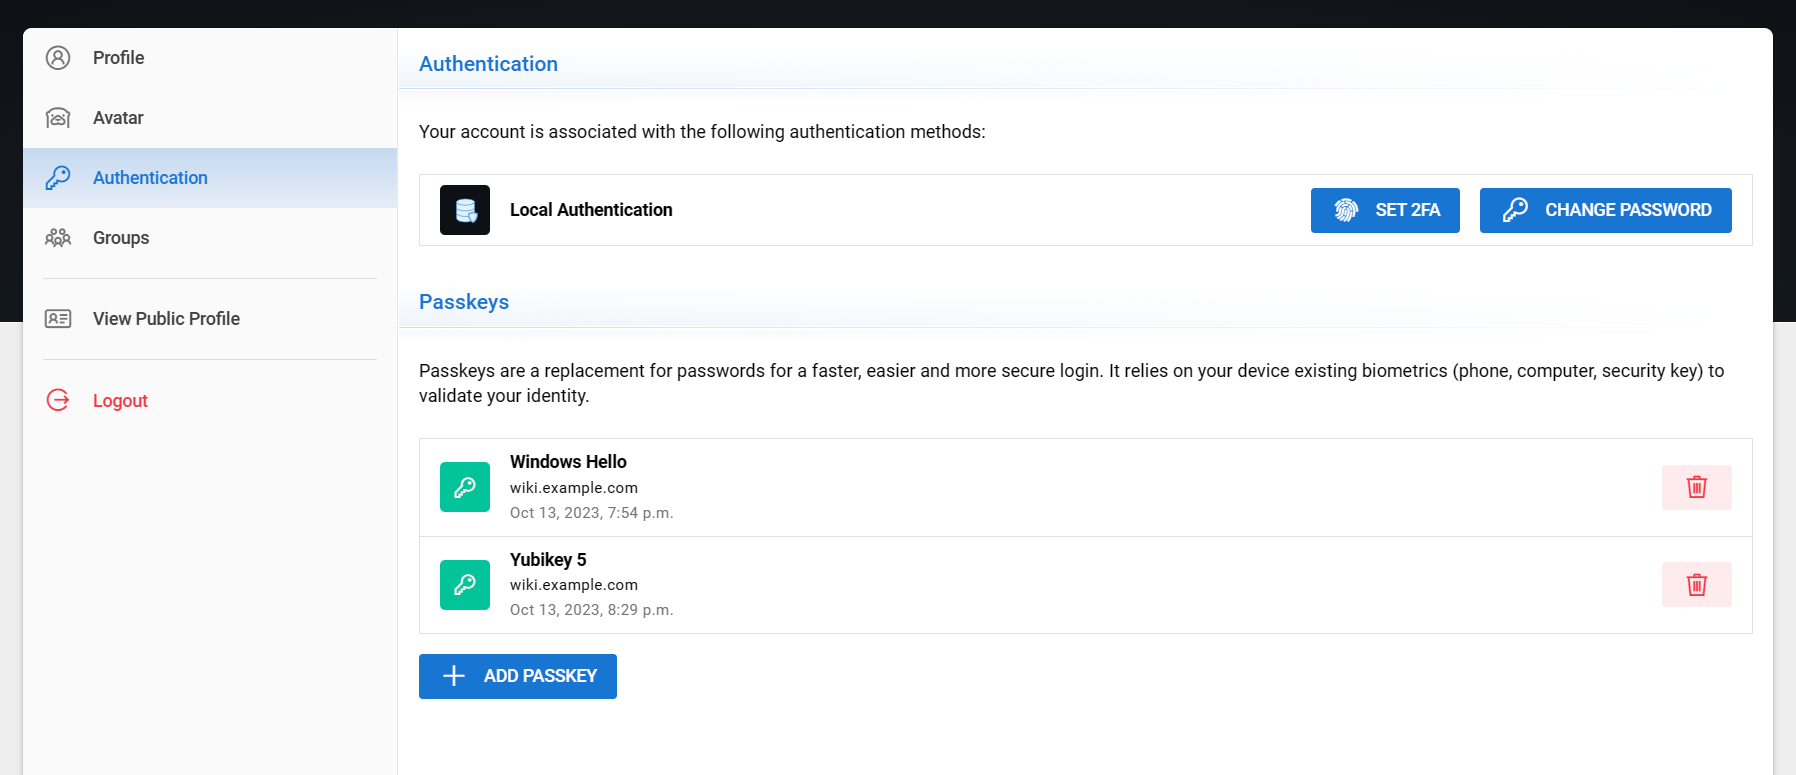Delete the Windows Hello passkey
The width and height of the screenshot is (1796, 775).
(x=1696, y=487)
